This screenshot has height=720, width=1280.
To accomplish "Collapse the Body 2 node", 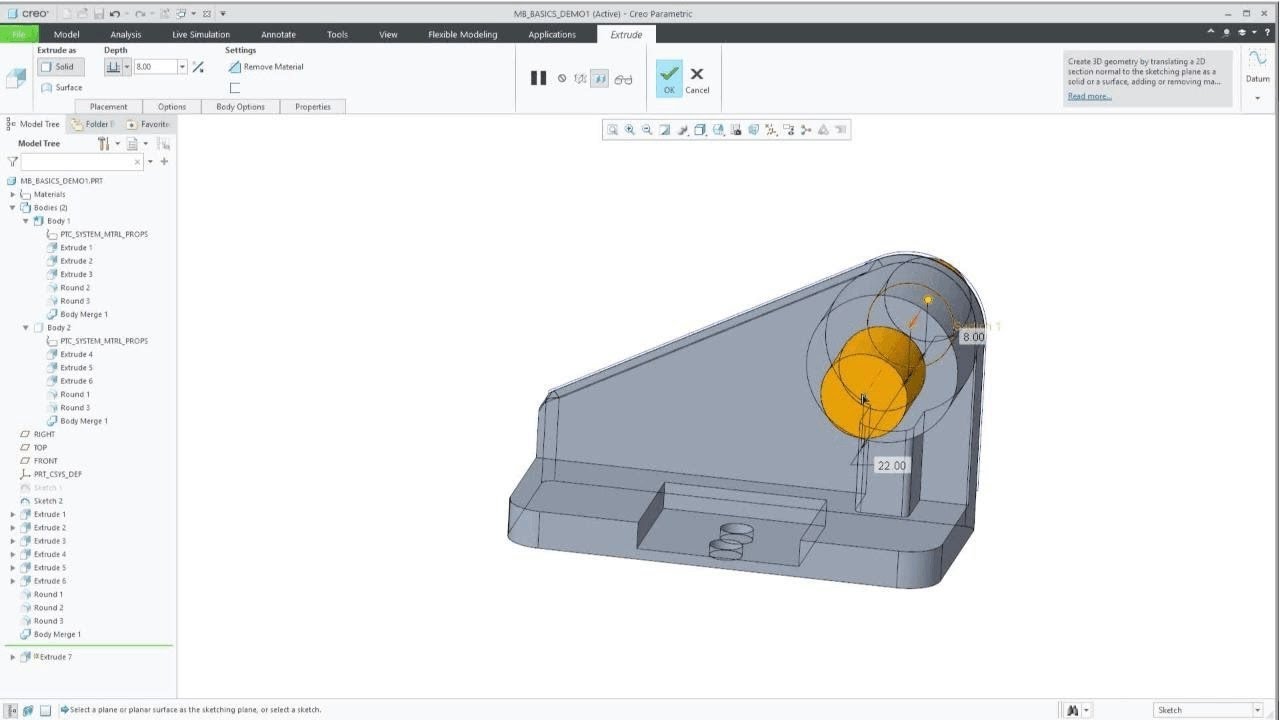I will 26,328.
